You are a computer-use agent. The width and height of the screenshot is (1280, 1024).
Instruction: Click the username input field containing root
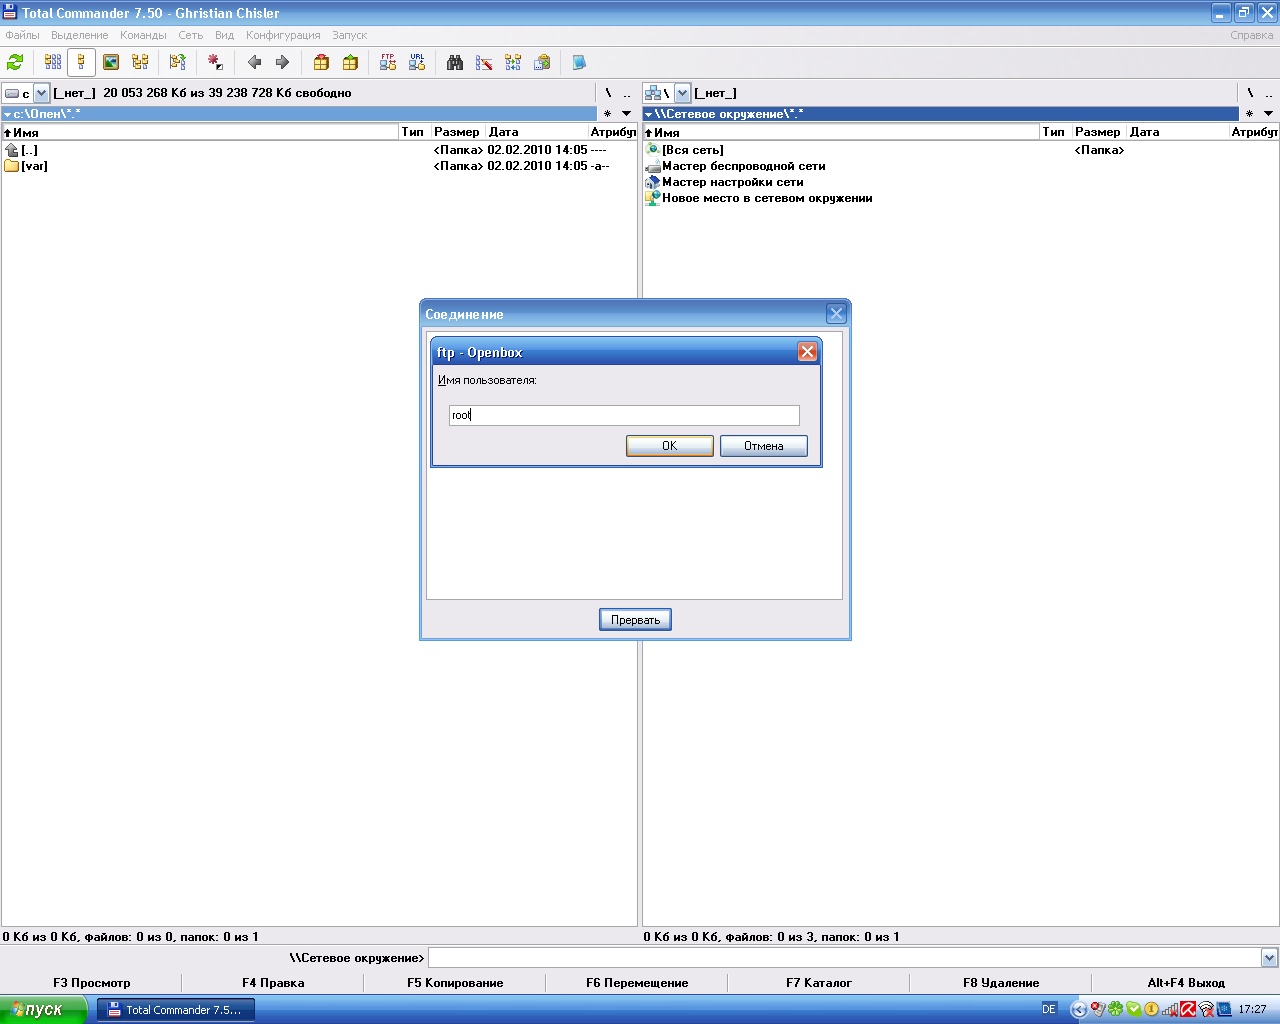624,415
